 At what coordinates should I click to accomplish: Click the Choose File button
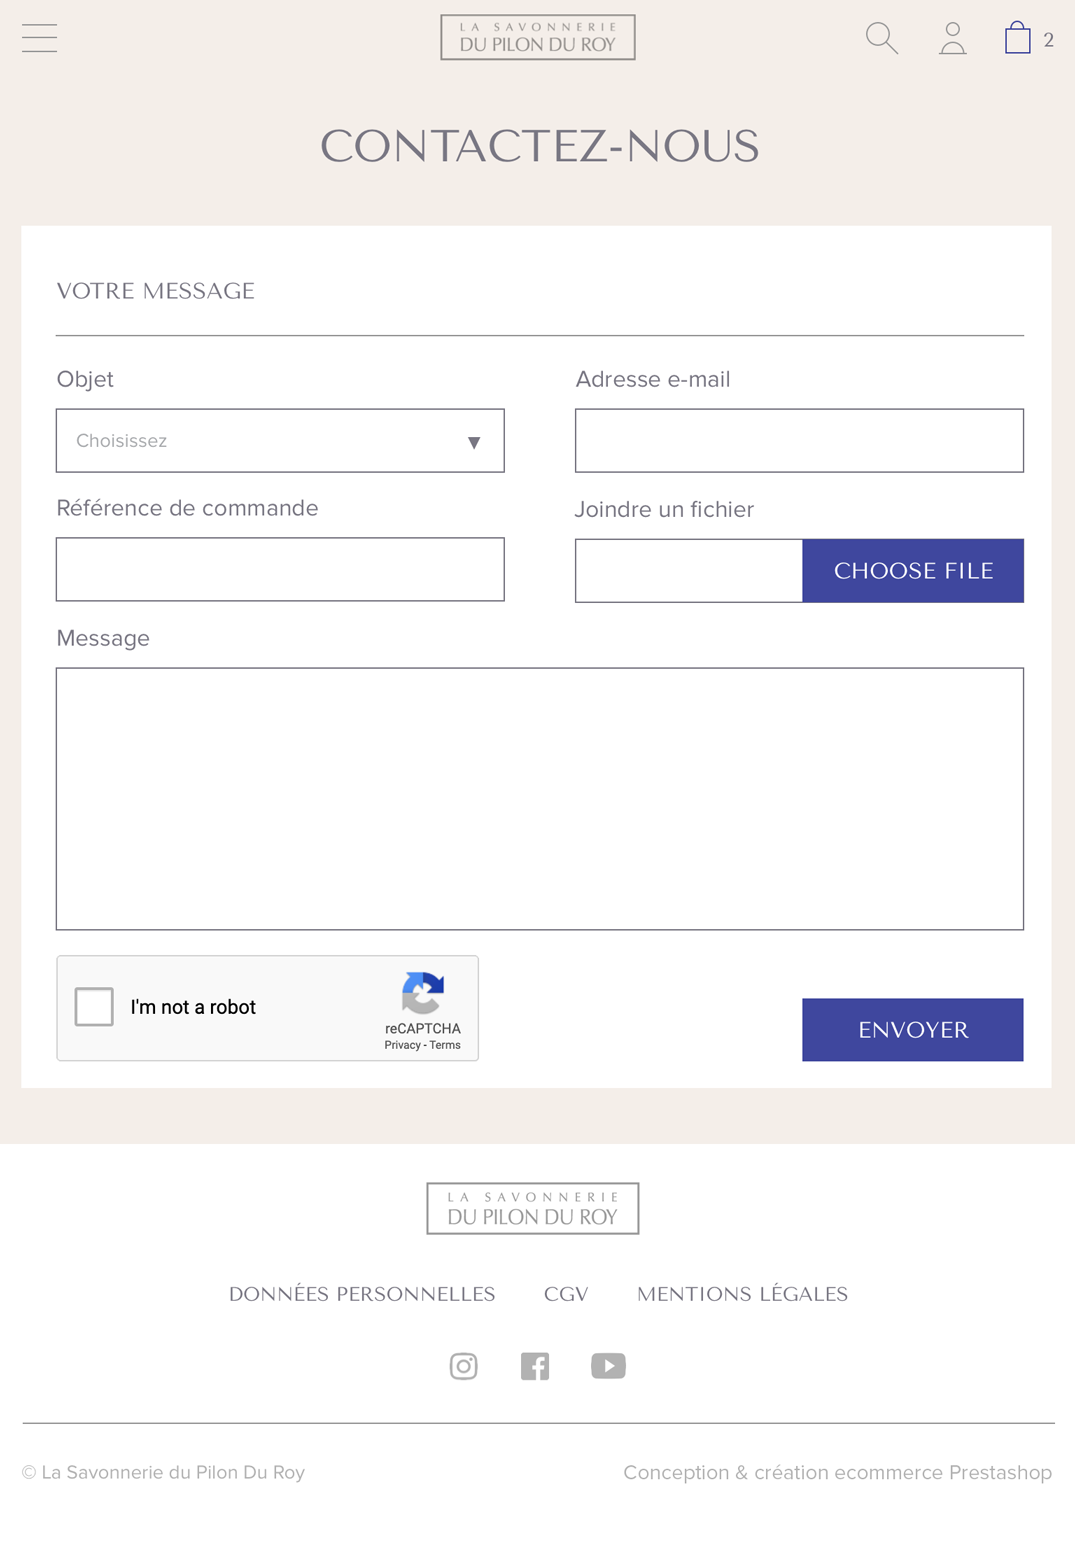coord(913,571)
